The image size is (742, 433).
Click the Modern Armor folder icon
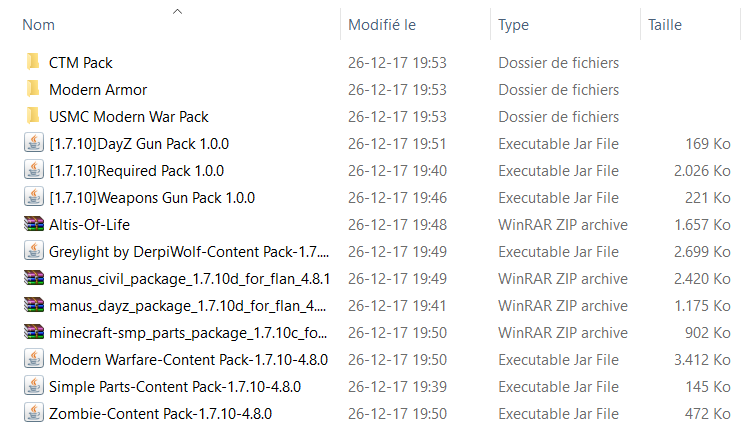click(33, 89)
